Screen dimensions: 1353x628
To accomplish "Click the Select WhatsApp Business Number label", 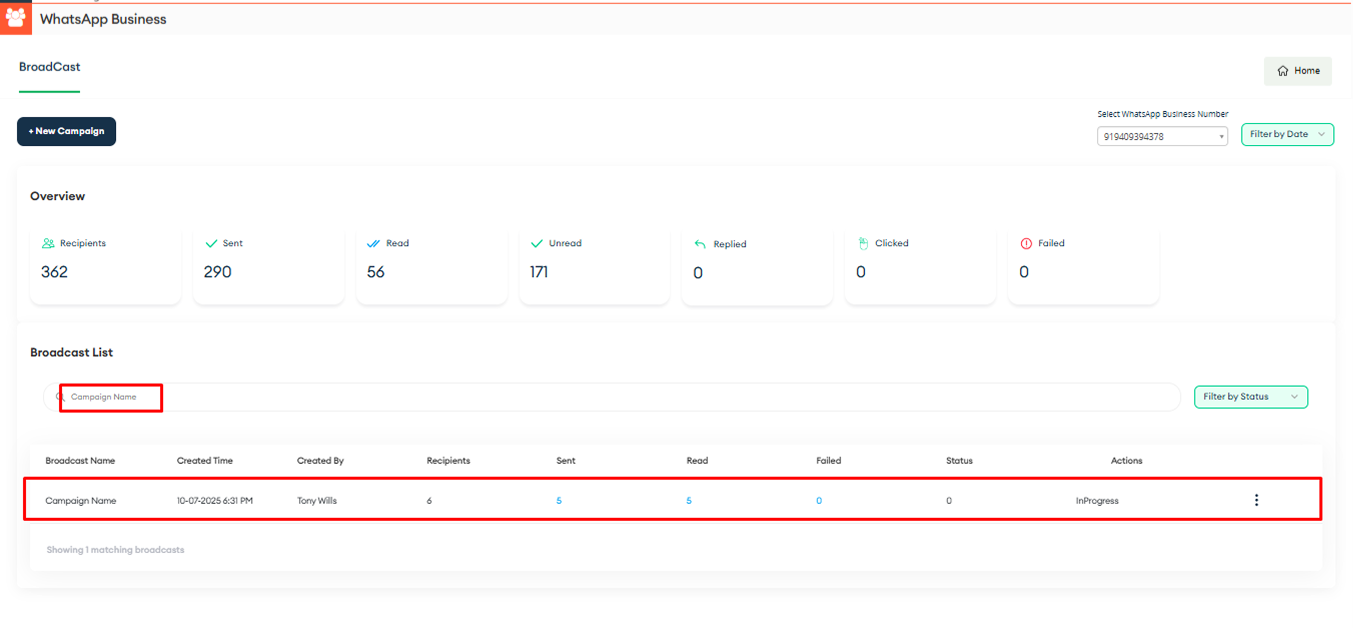I will [1163, 115].
